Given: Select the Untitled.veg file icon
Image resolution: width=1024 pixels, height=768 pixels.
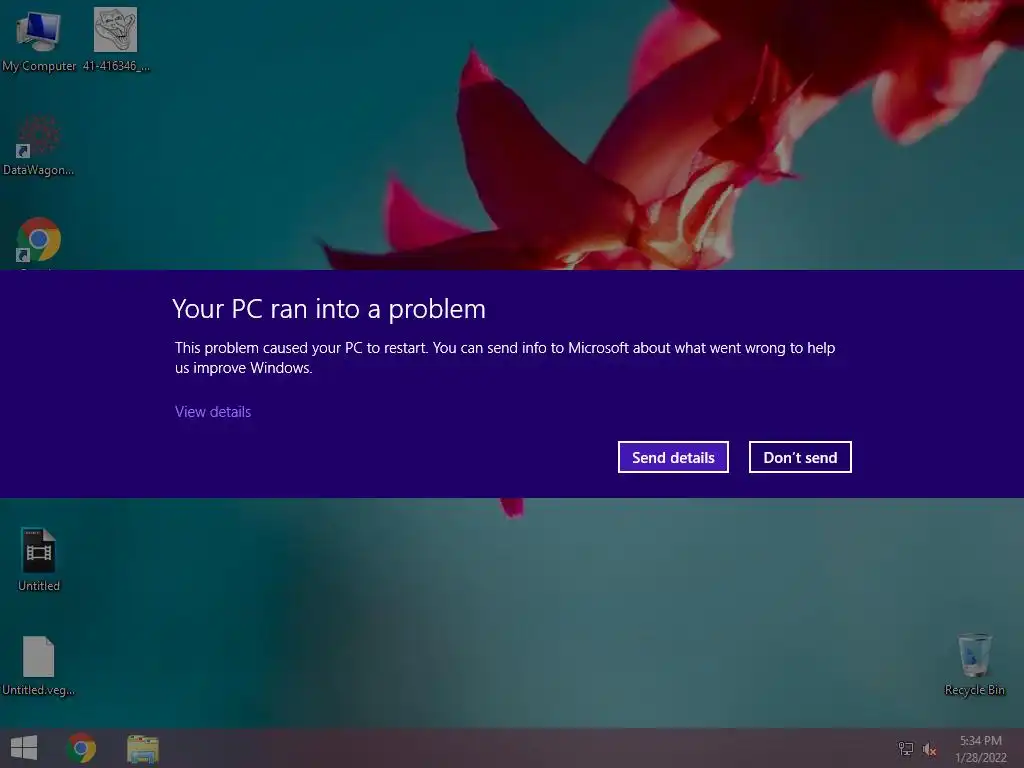Looking at the screenshot, I should click(39, 665).
